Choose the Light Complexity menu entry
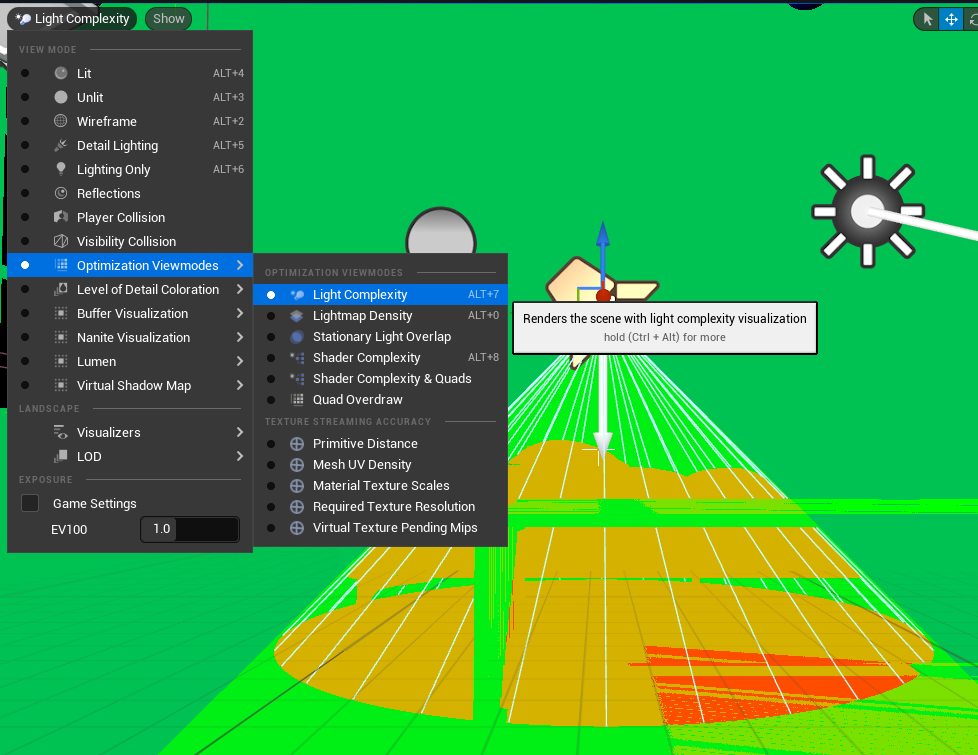This screenshot has width=978, height=755. click(380, 295)
